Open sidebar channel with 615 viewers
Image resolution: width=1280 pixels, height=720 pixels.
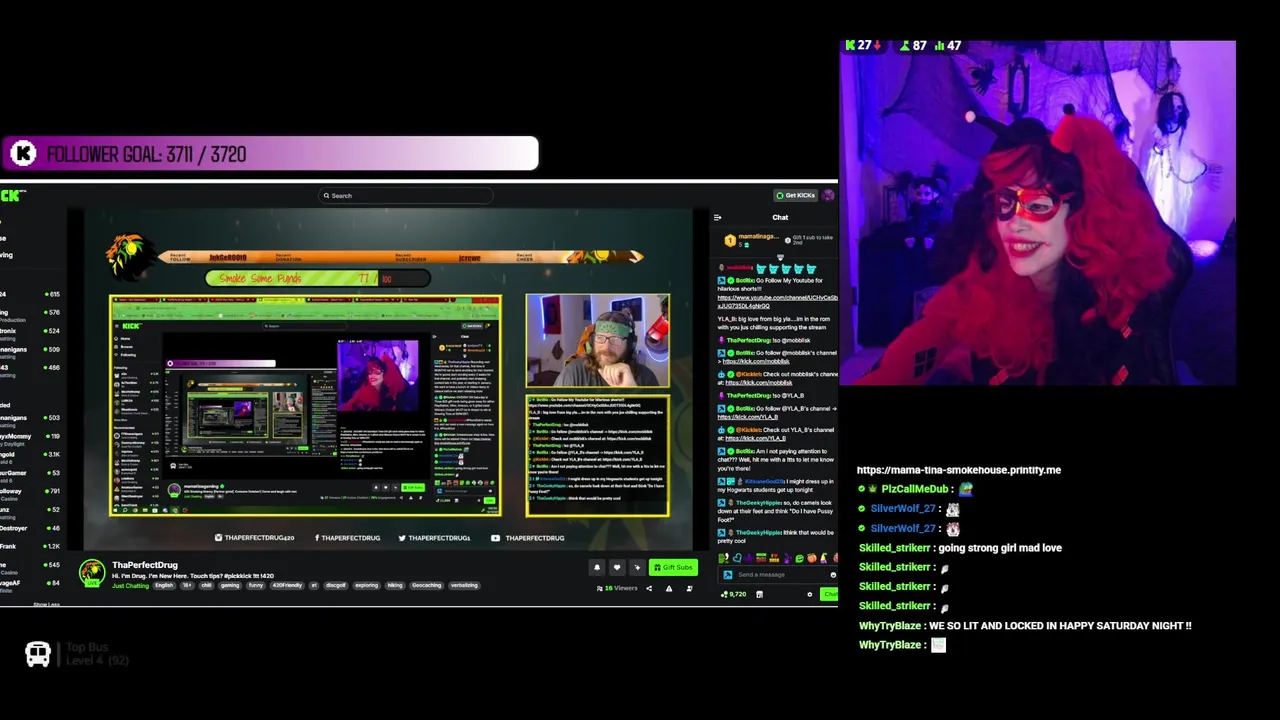[x=30, y=294]
